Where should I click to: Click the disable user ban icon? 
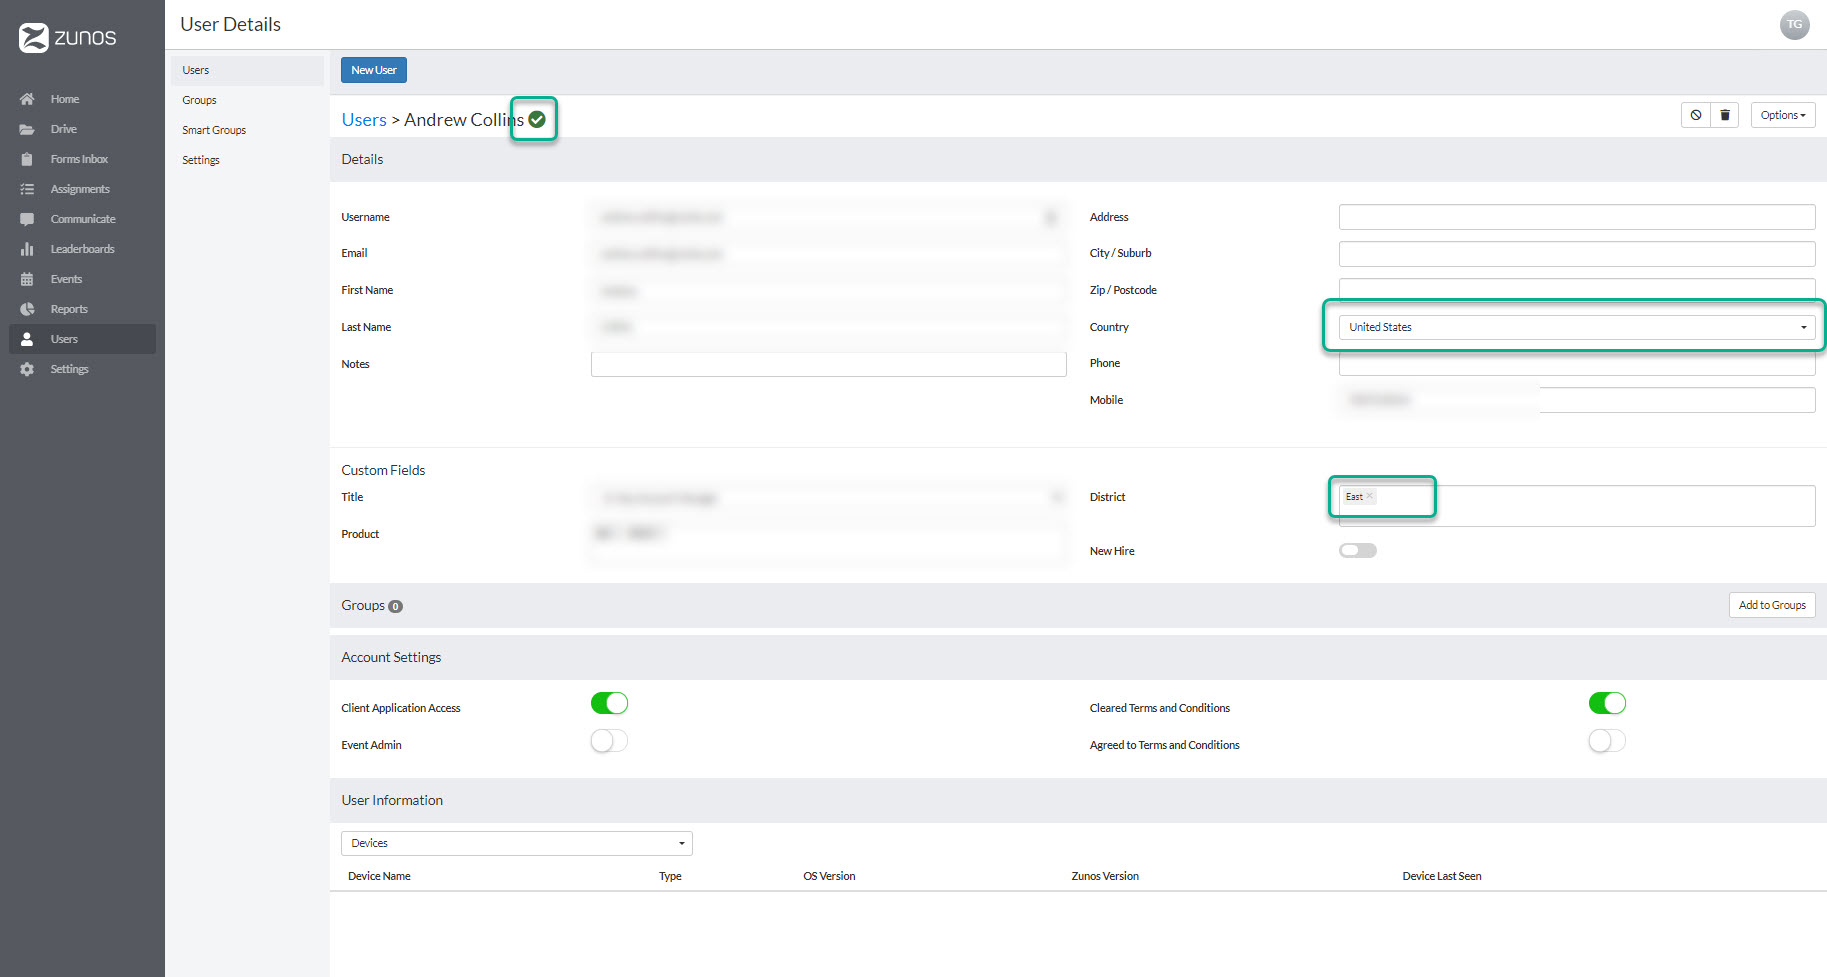click(x=1696, y=115)
